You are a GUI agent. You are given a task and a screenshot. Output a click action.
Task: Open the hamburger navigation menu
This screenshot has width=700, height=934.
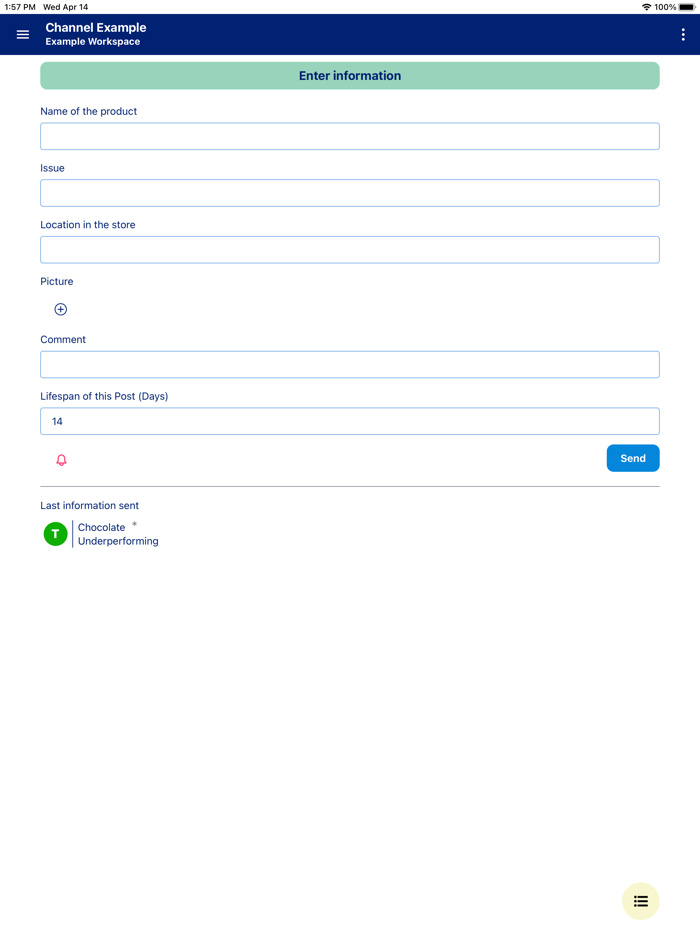click(23, 34)
